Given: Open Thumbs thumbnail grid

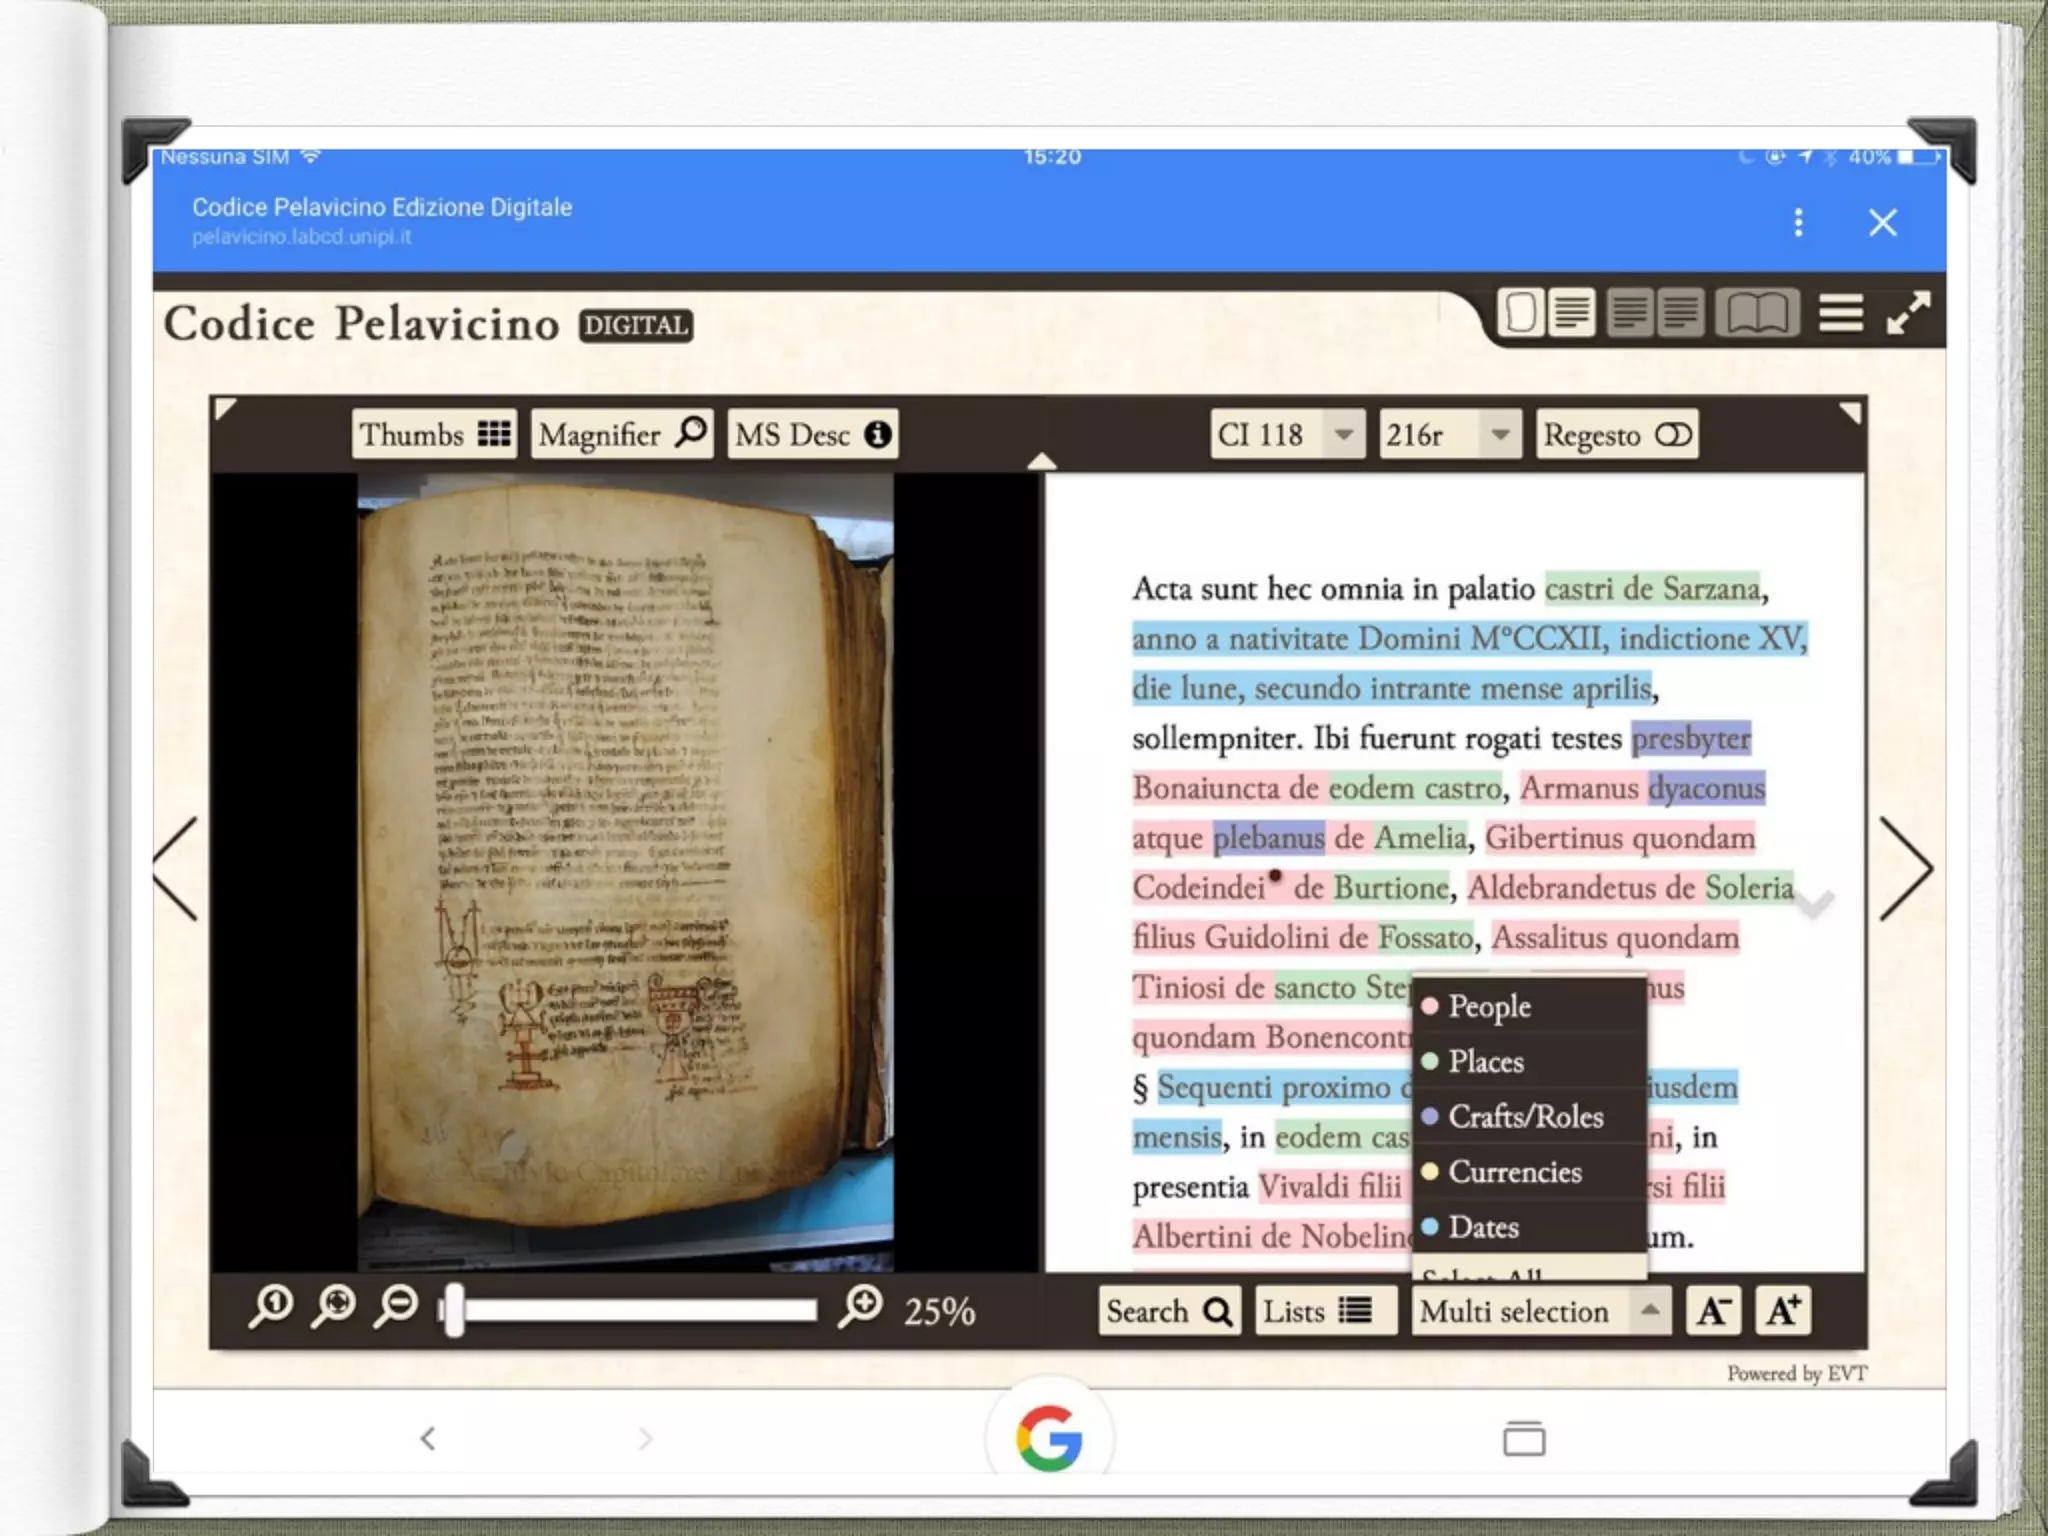Looking at the screenshot, I should click(x=434, y=435).
